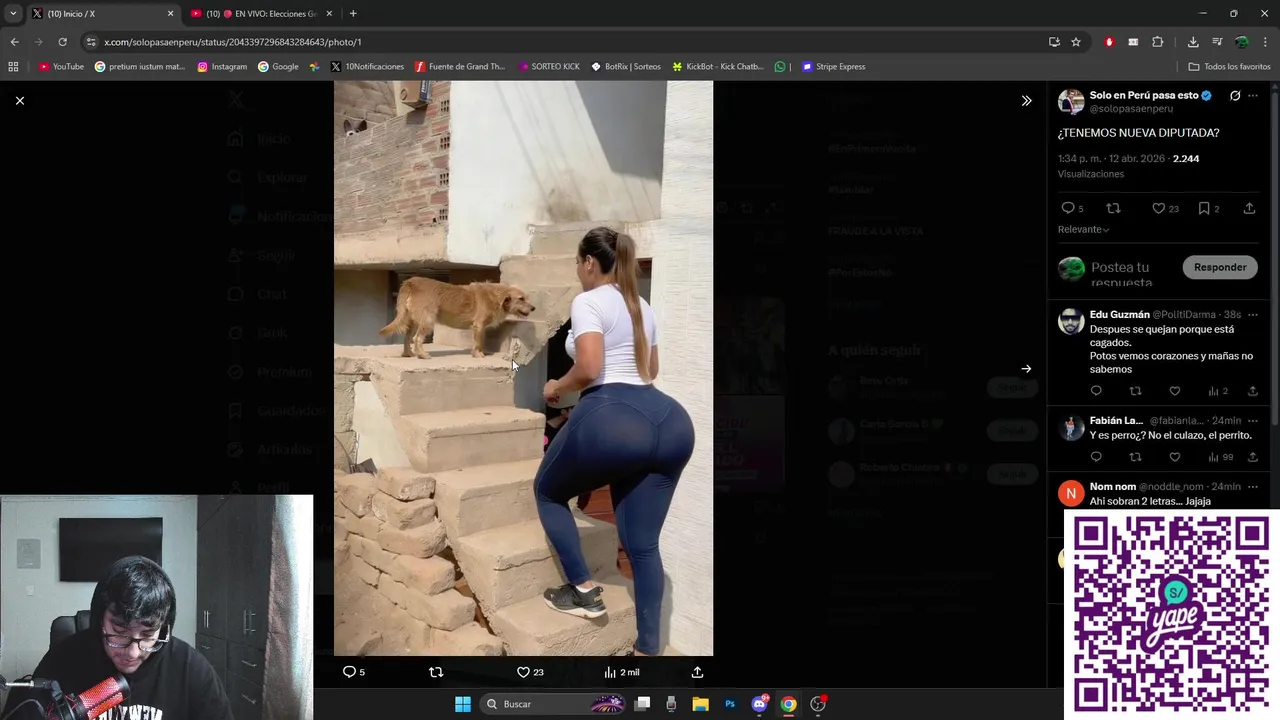Share the post from the sidebar action row
The image size is (1280, 720).
coord(1249,208)
